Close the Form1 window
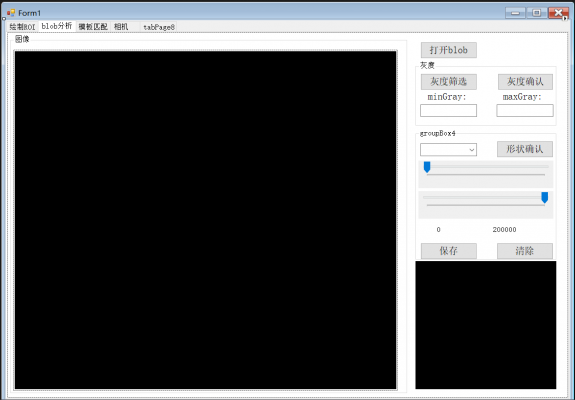575x400 pixels. coord(558,13)
